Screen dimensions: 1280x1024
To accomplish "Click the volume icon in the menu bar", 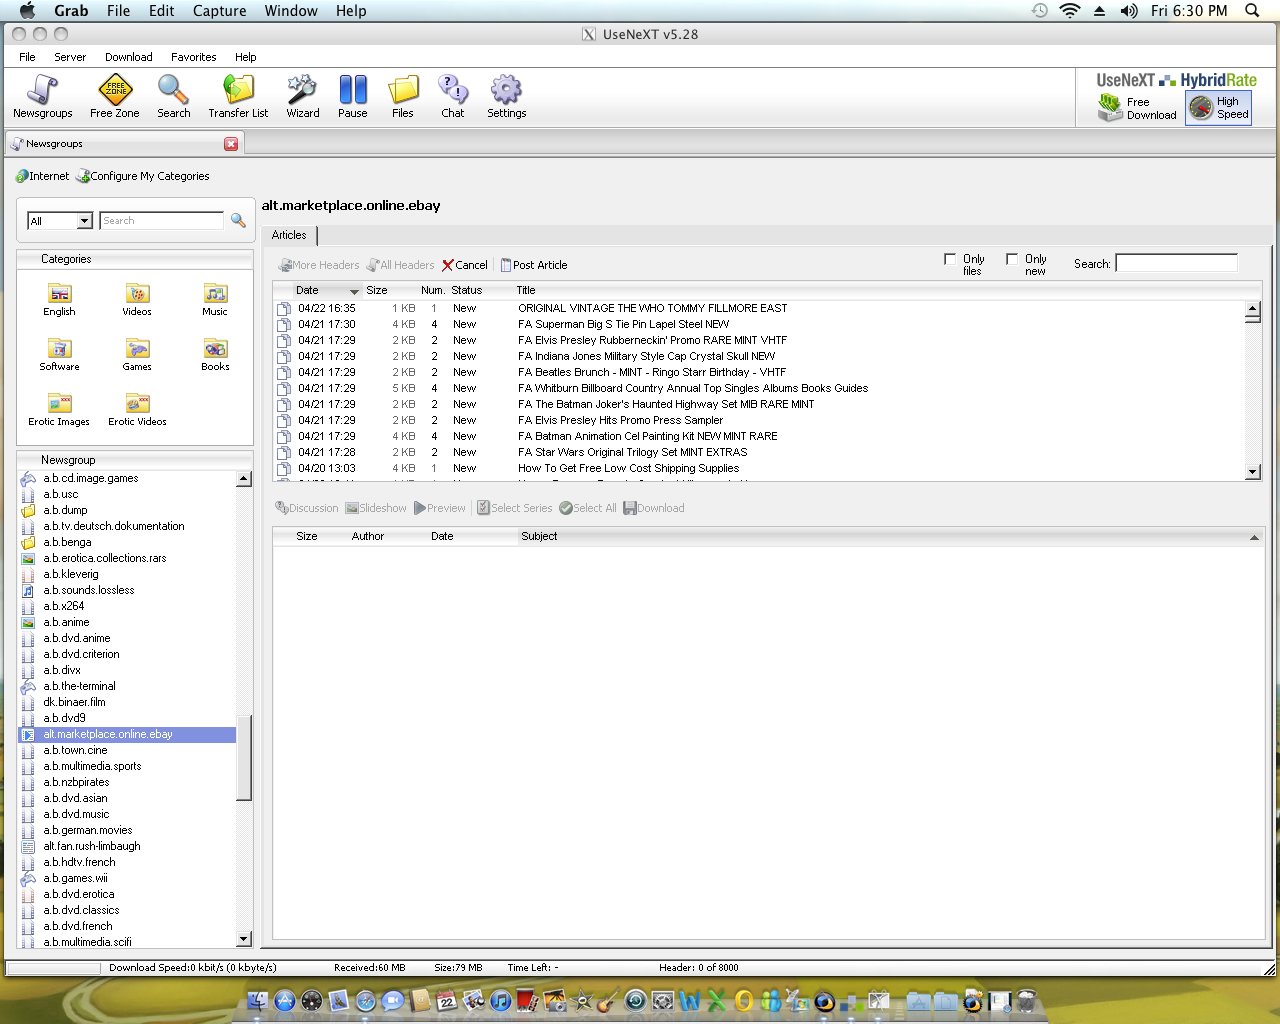I will (1129, 11).
